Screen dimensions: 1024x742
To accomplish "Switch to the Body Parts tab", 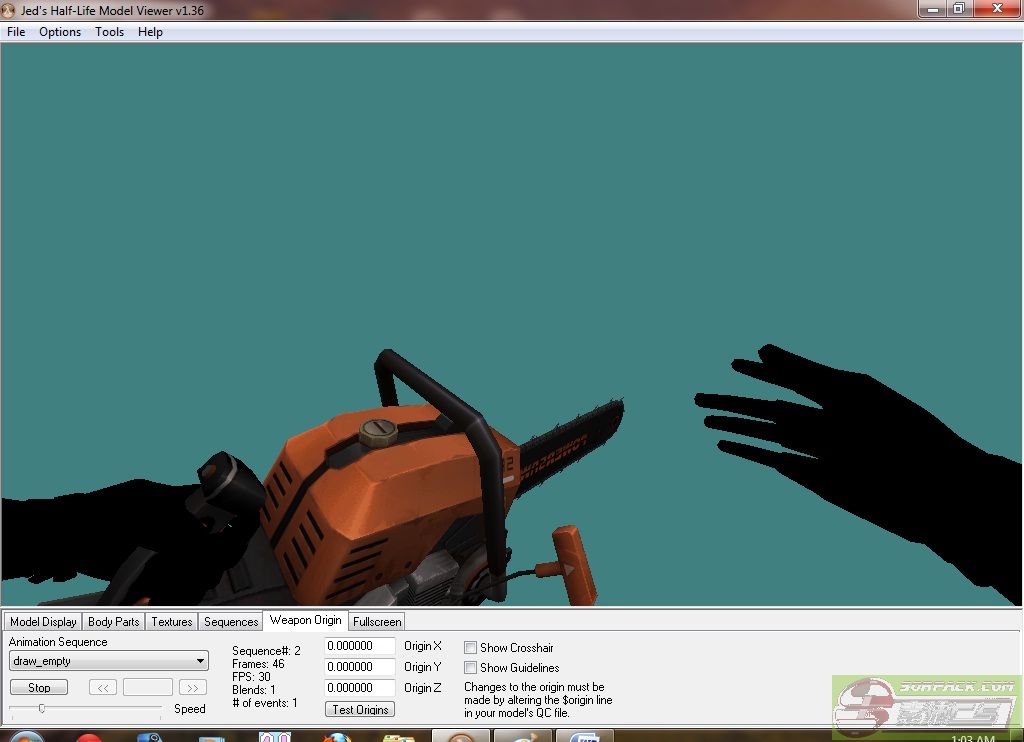I will point(114,622).
